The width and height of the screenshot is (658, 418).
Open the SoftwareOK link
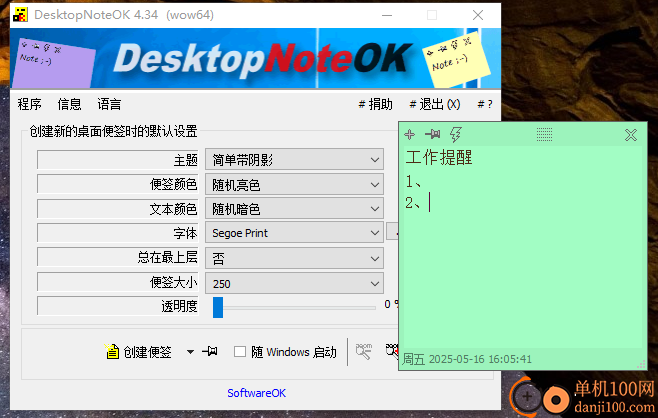click(256, 393)
